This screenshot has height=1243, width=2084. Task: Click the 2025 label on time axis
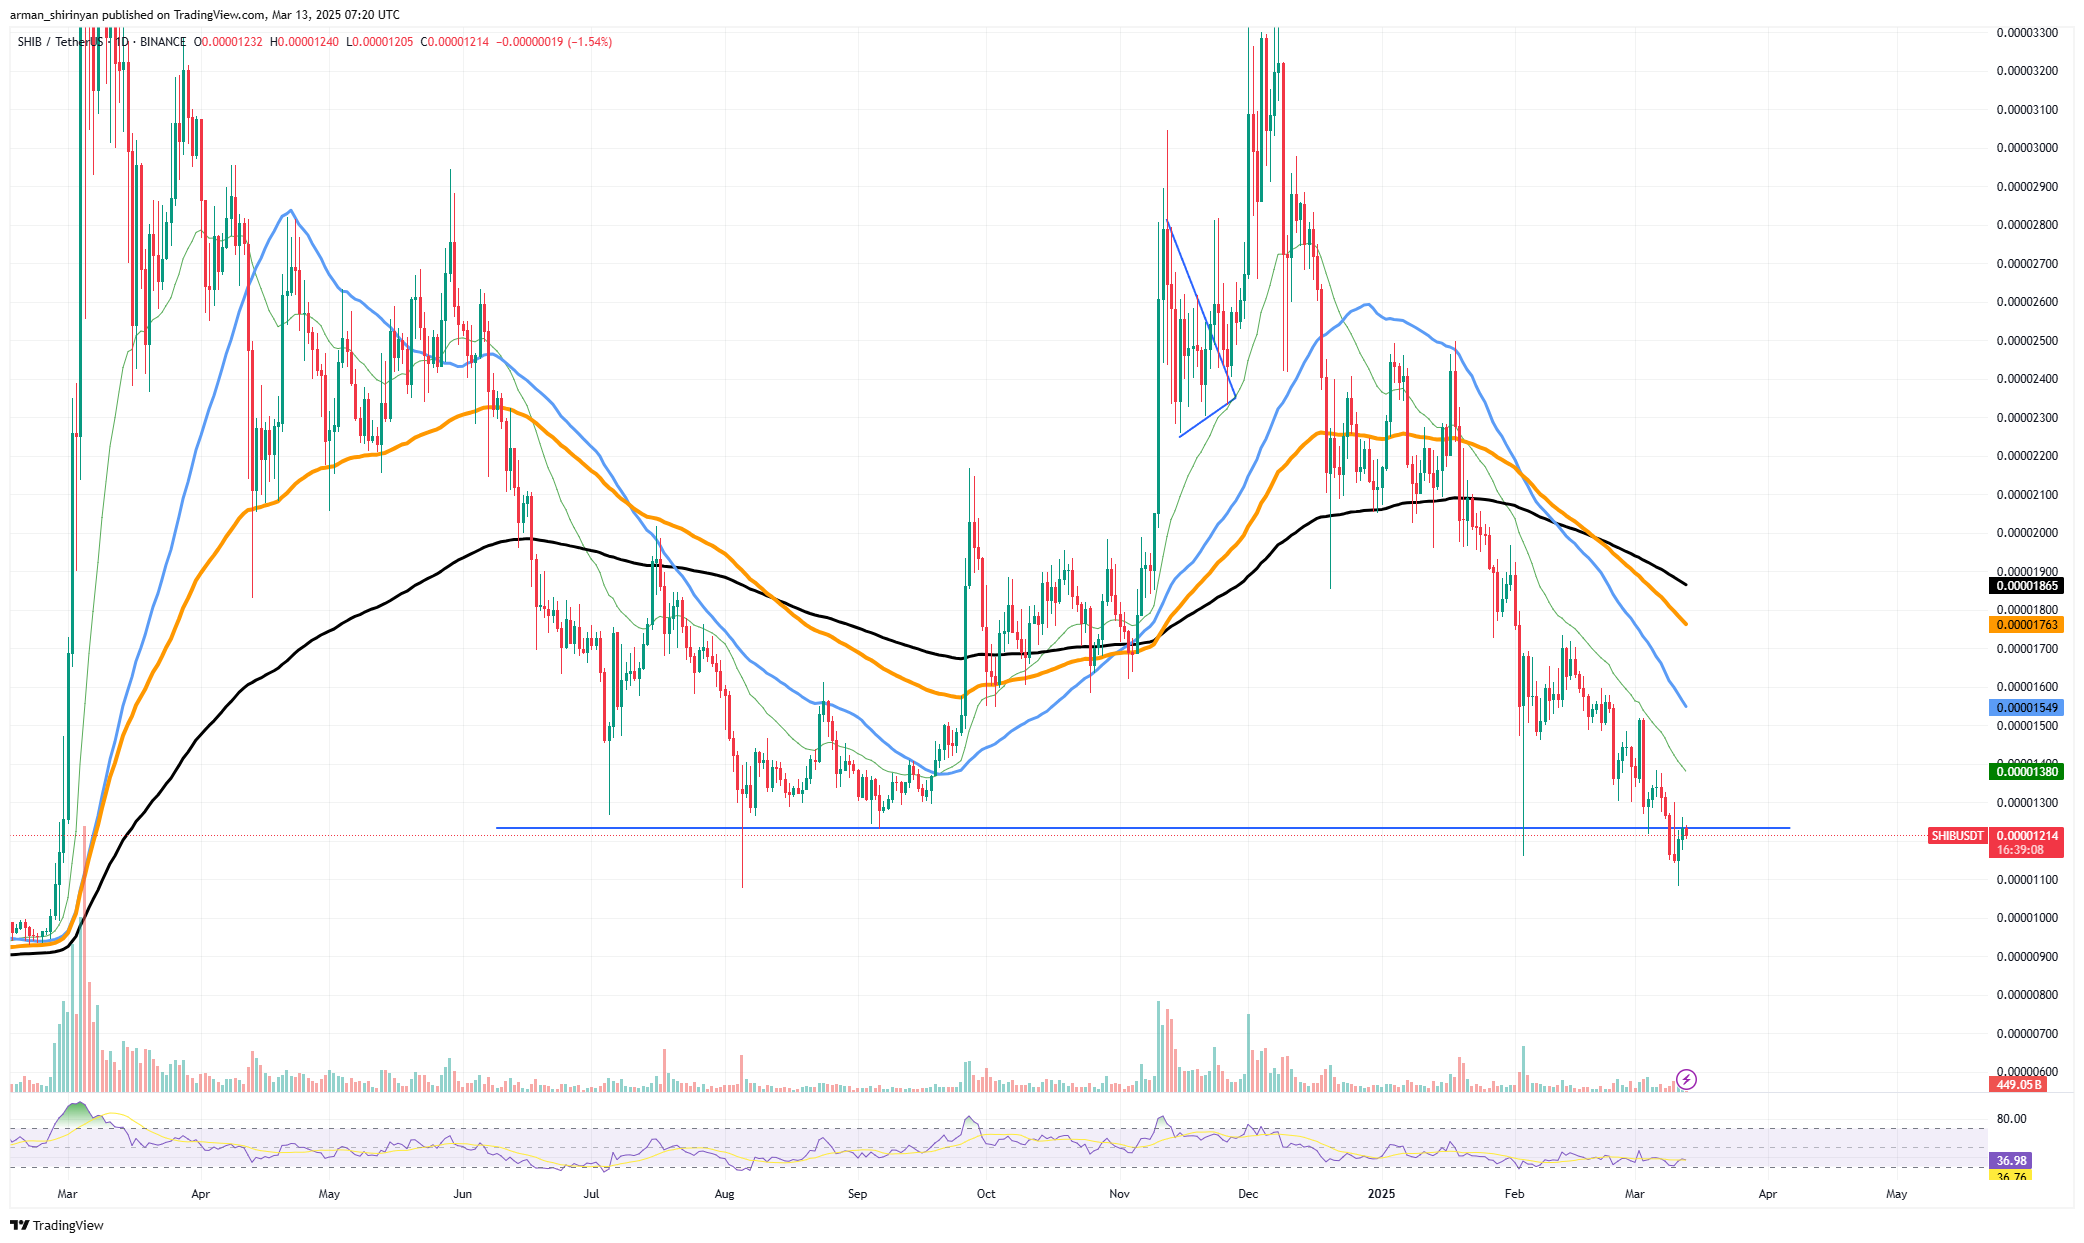tap(1381, 1194)
